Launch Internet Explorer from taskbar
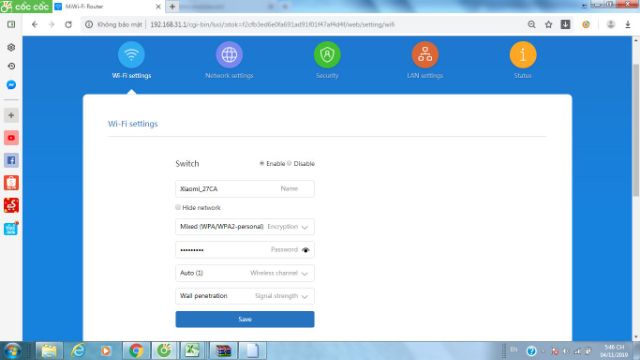Screen dimensions: 640x360 78,351
